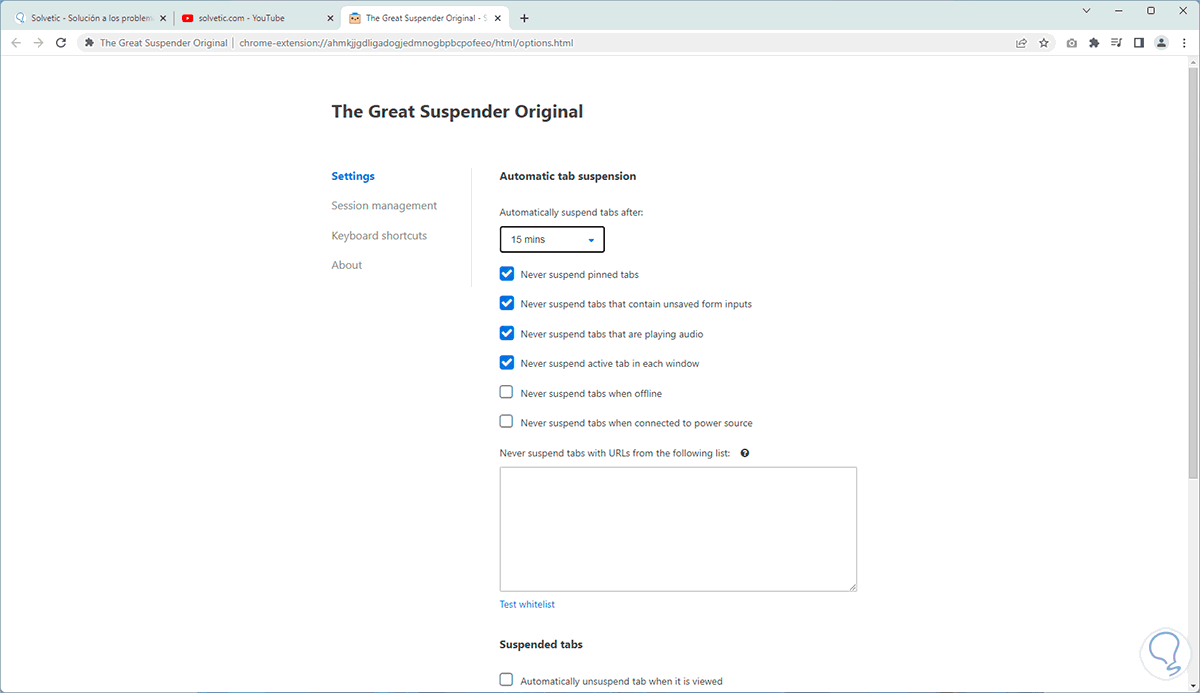
Task: Enable Never suspend tabs when offline
Action: [507, 393]
